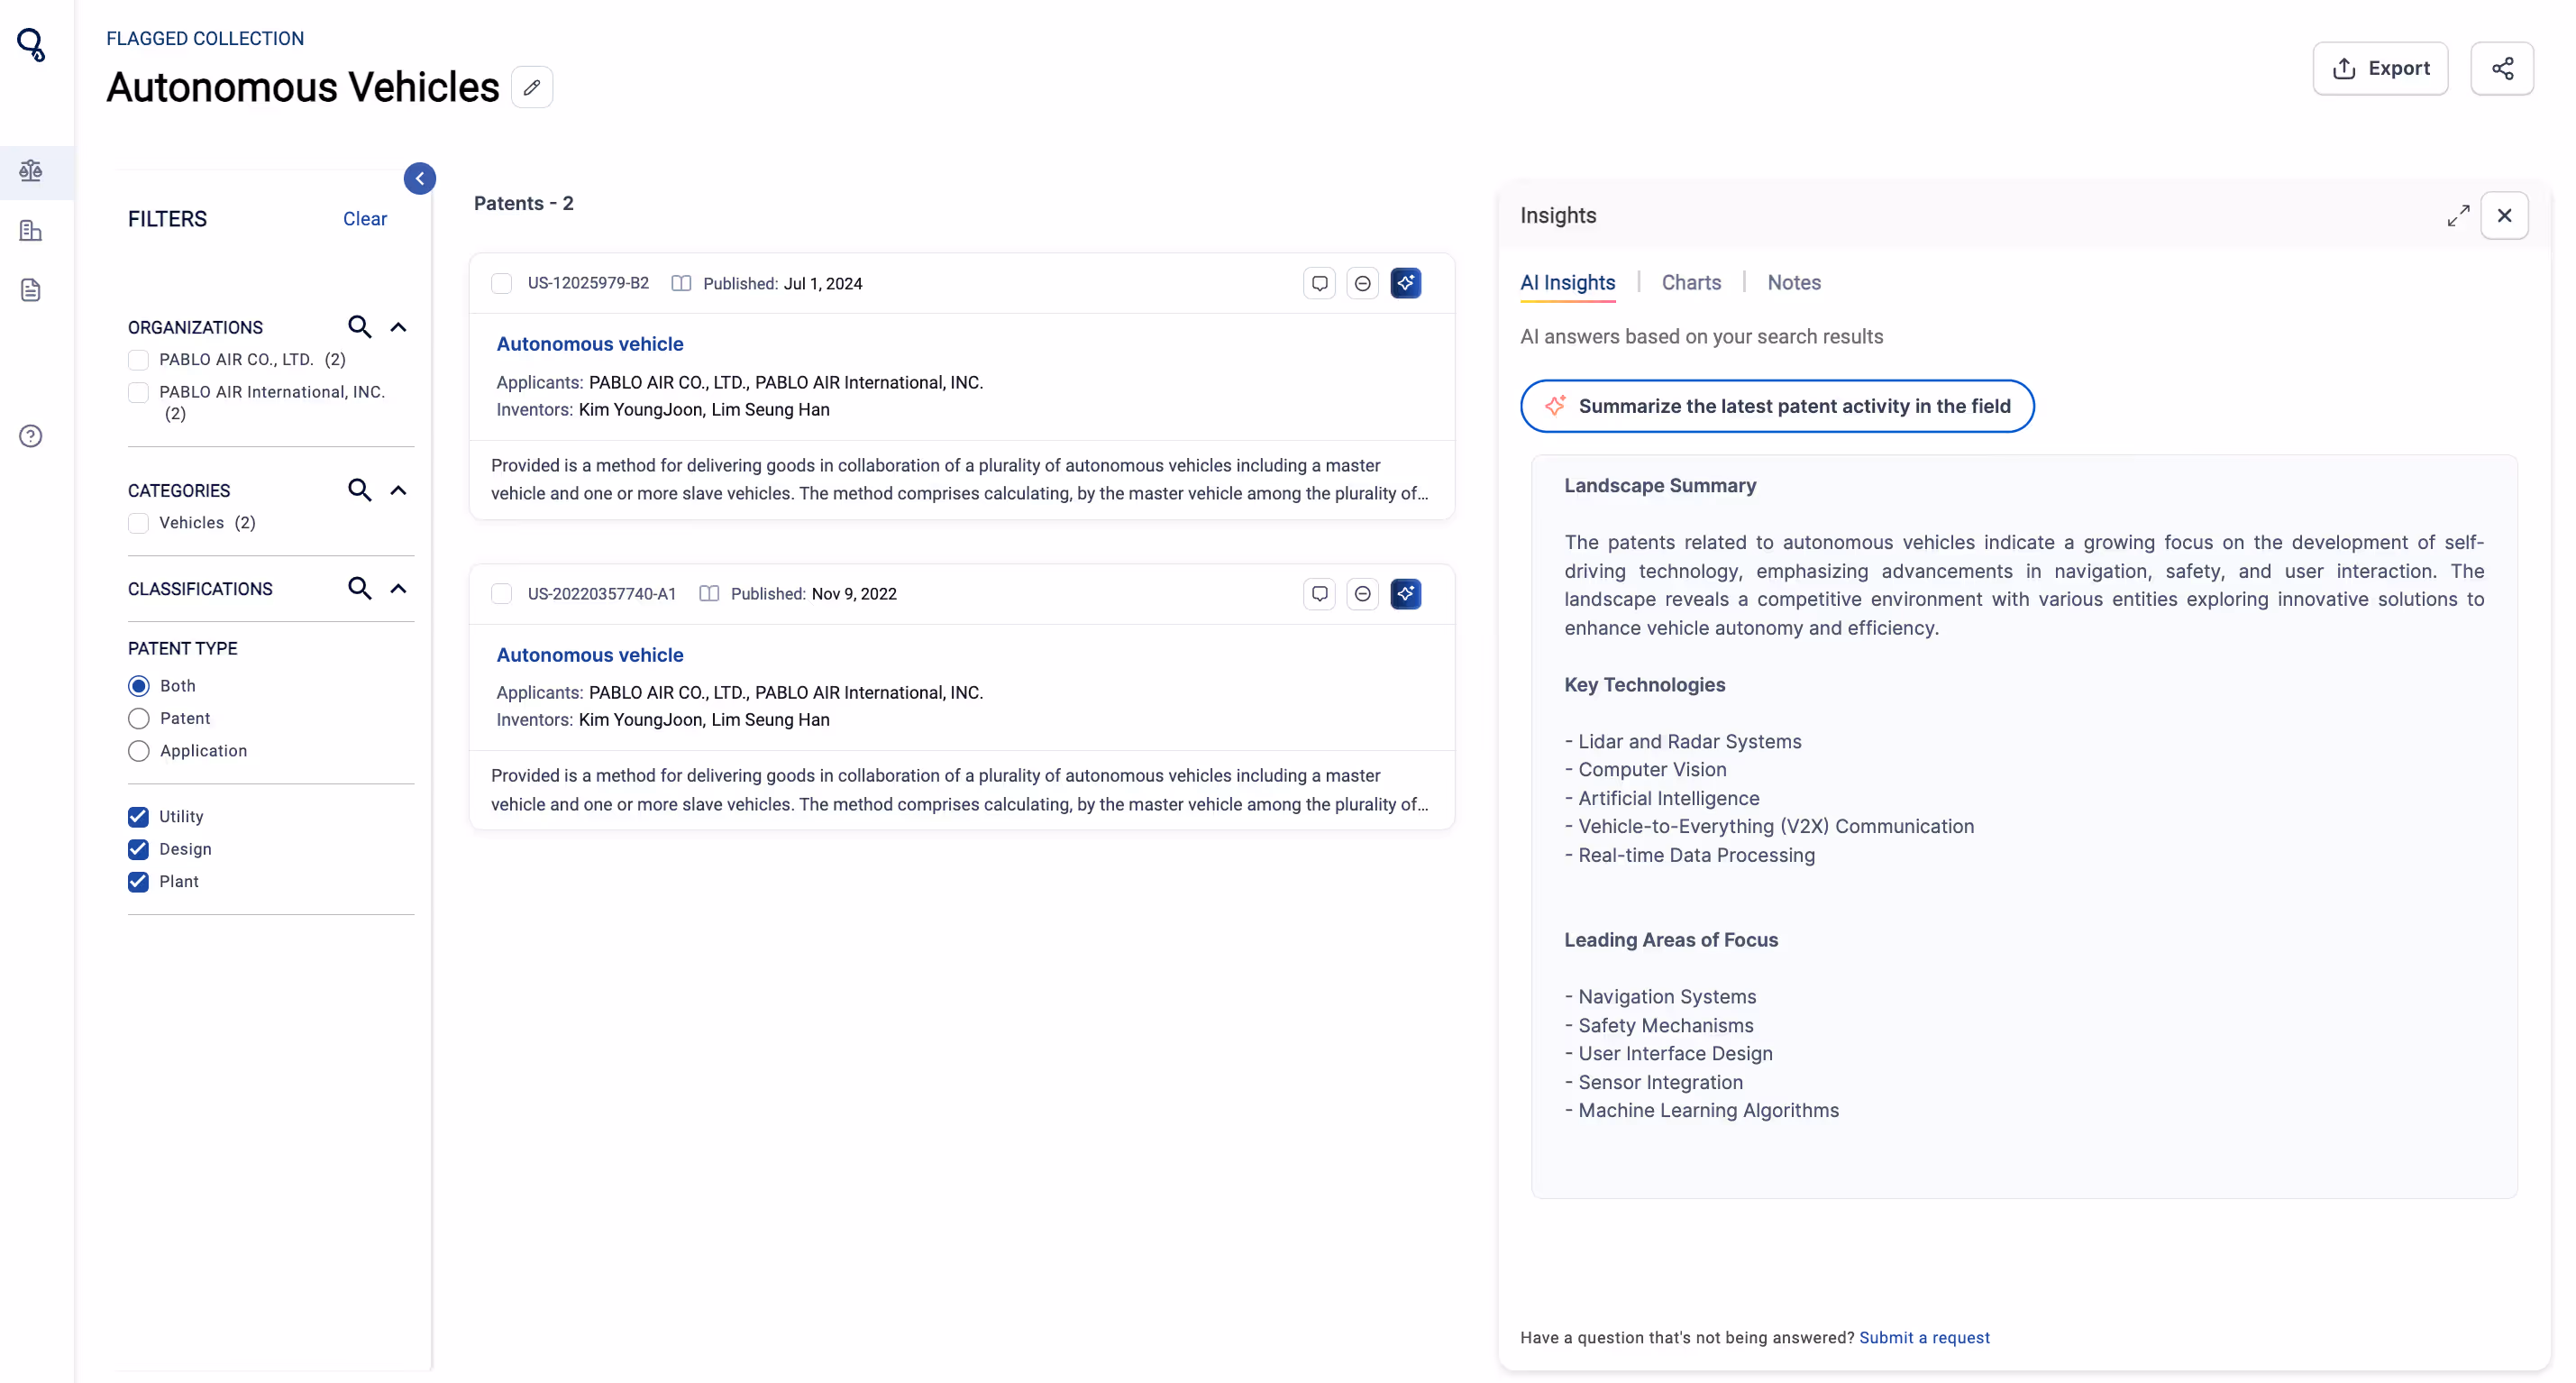
Task: Click the Patents - 2 count label
Action: tap(523, 203)
